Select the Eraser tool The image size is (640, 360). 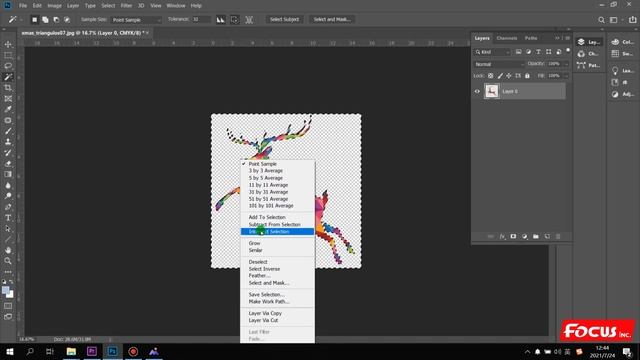click(x=8, y=164)
